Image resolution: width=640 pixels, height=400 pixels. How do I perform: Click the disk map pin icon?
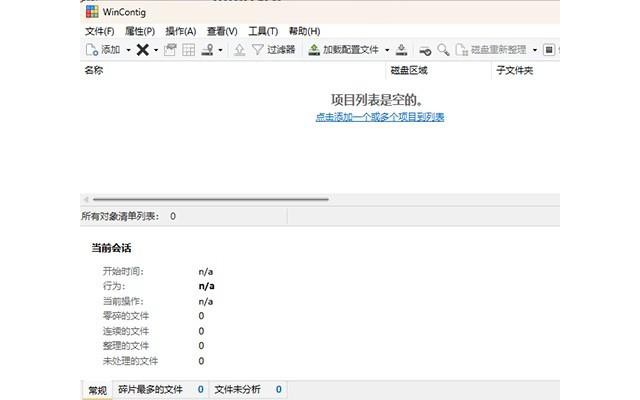(x=207, y=50)
